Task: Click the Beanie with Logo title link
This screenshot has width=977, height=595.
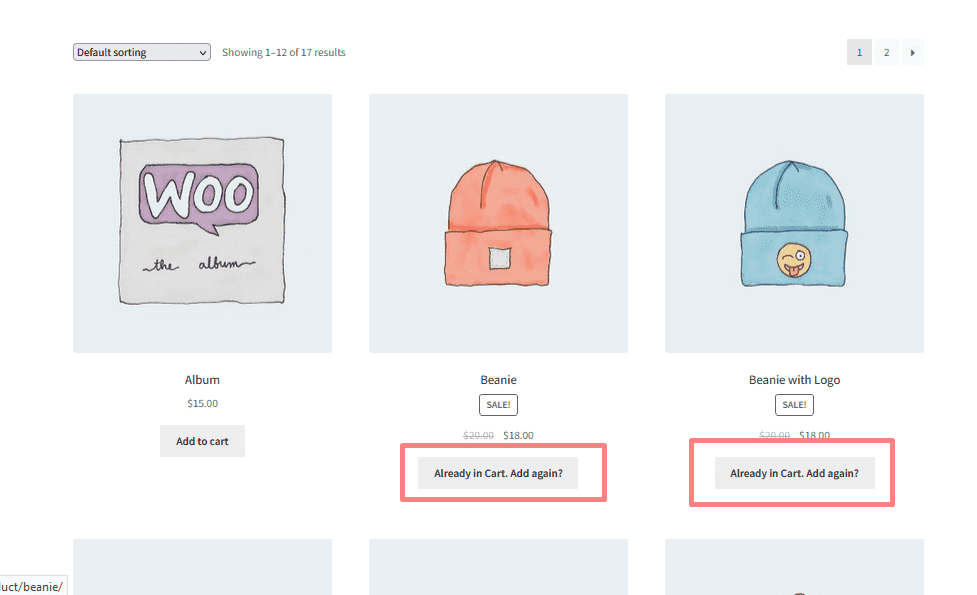Action: (794, 380)
